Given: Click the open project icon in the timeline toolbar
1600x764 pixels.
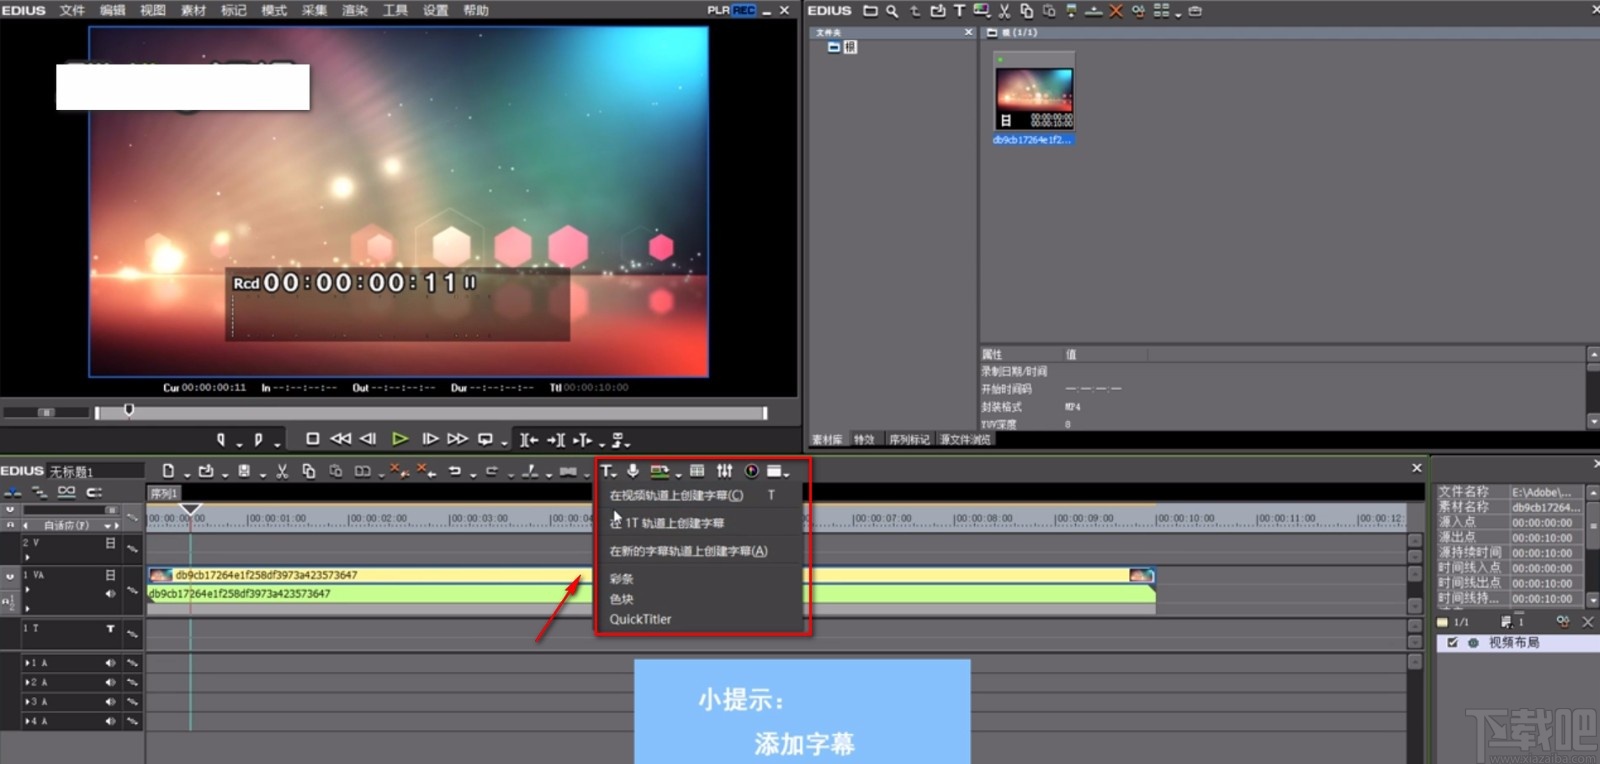Looking at the screenshot, I should click(x=206, y=471).
